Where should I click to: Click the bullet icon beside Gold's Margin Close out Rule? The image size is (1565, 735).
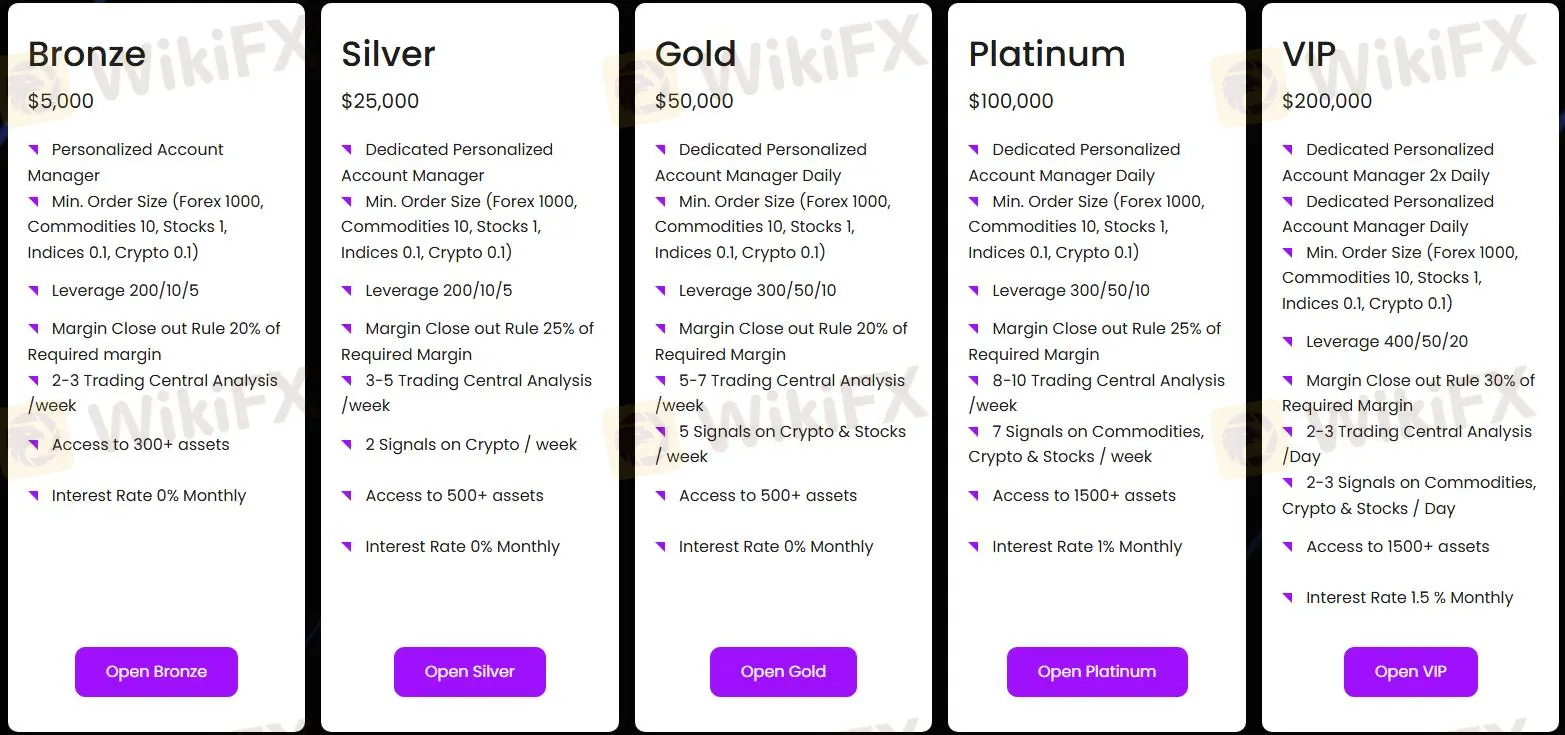(661, 328)
